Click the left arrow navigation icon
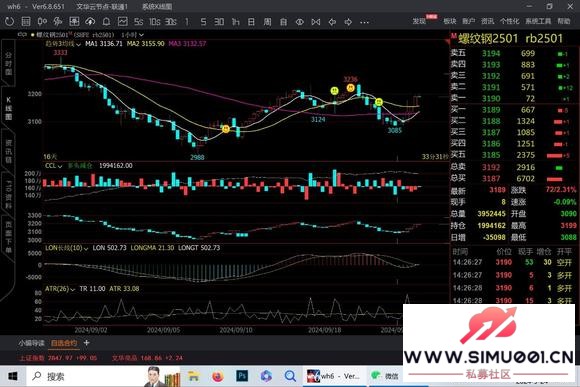The width and height of the screenshot is (580, 387). (332, 22)
